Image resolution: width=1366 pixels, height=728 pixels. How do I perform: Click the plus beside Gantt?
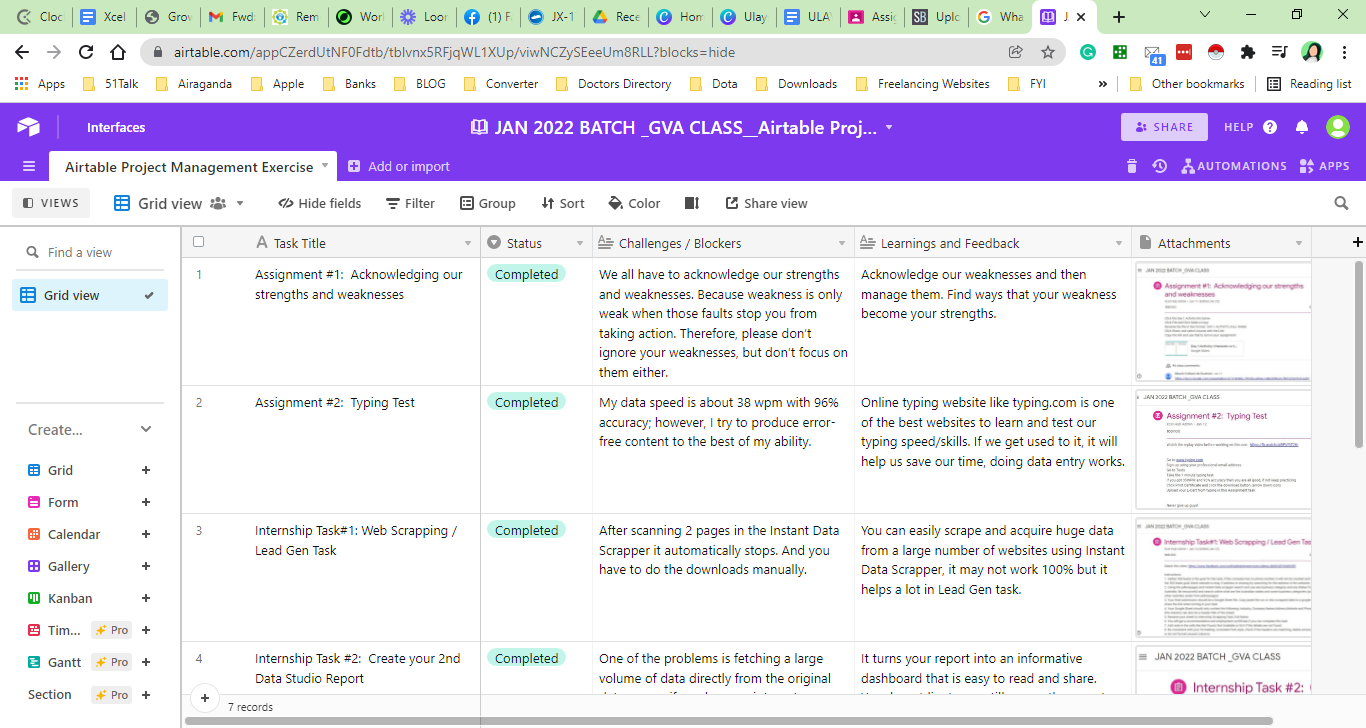point(146,662)
